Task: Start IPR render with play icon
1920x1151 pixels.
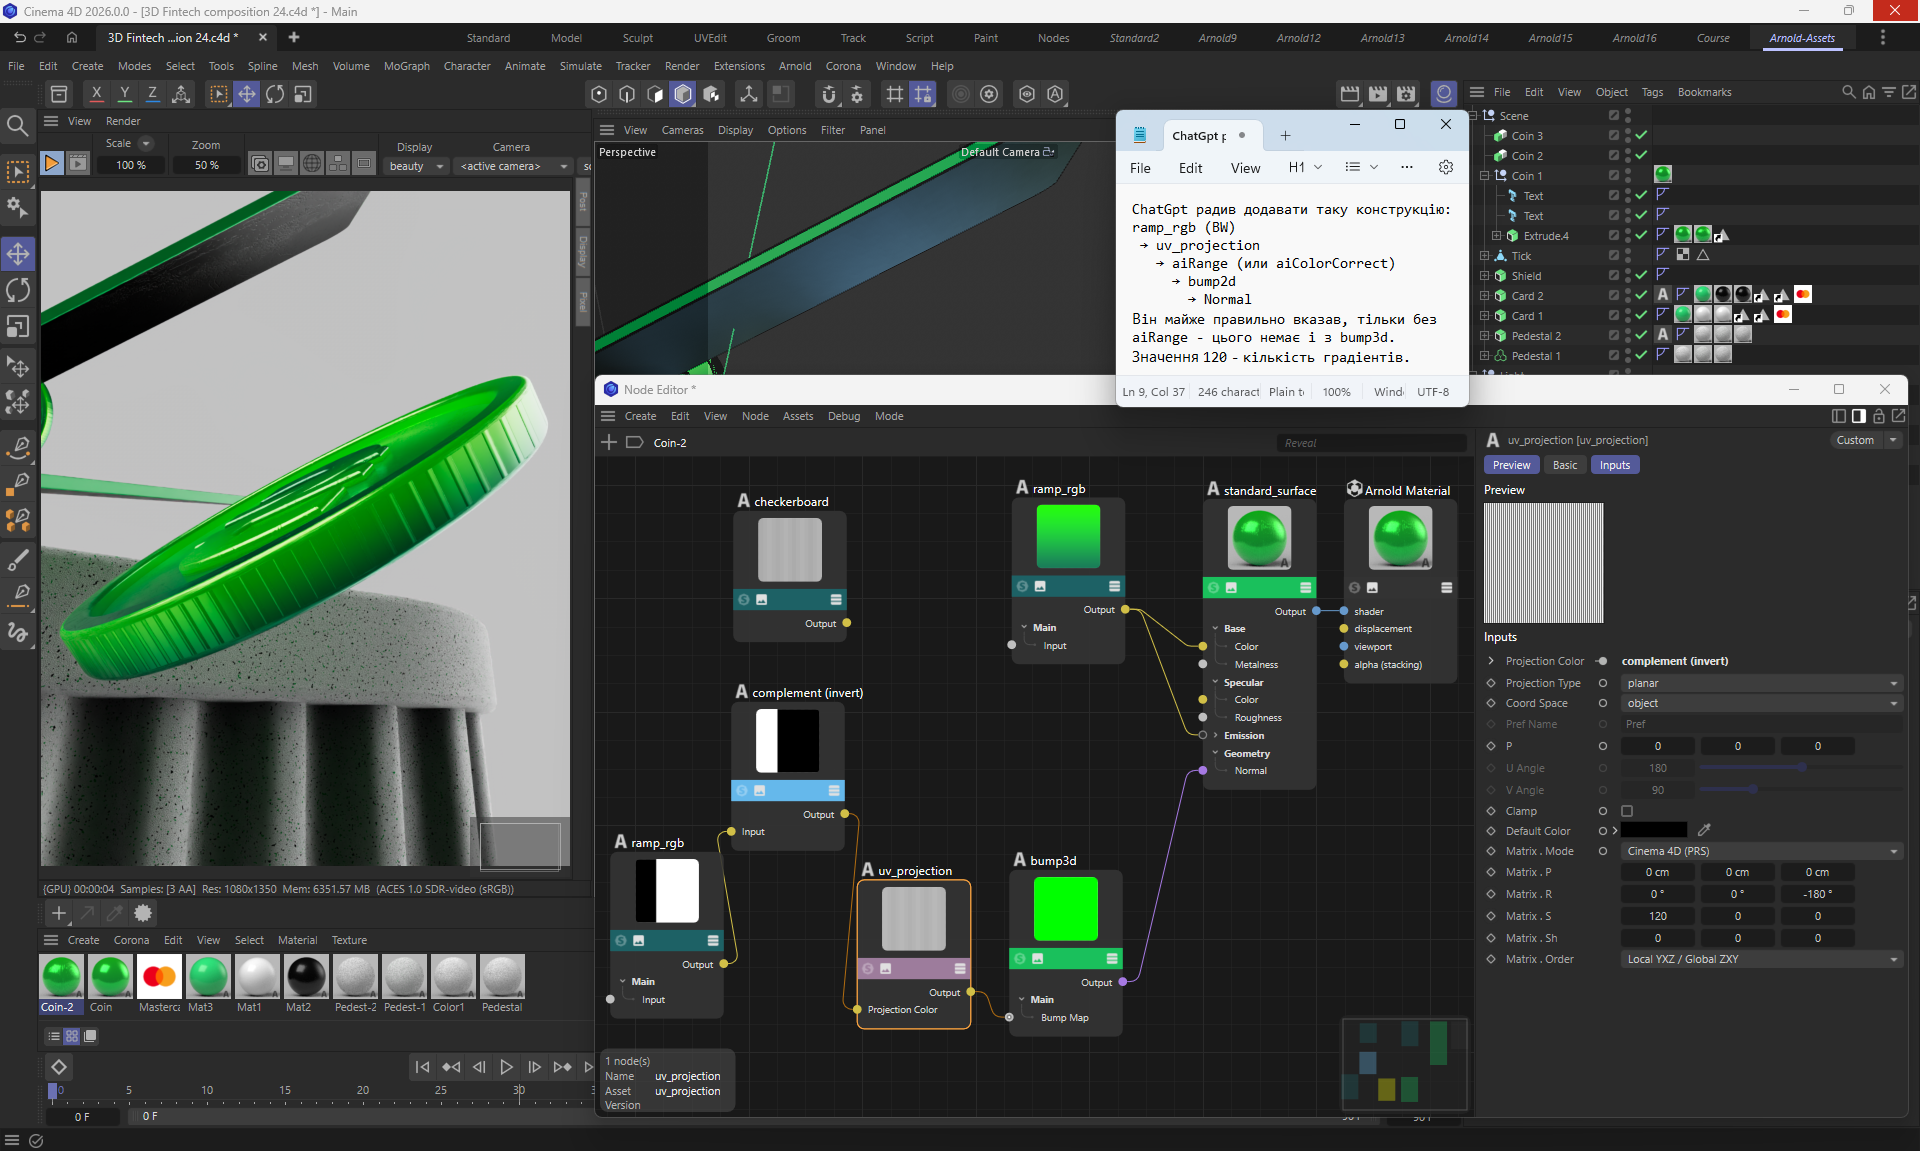Action: click(51, 163)
